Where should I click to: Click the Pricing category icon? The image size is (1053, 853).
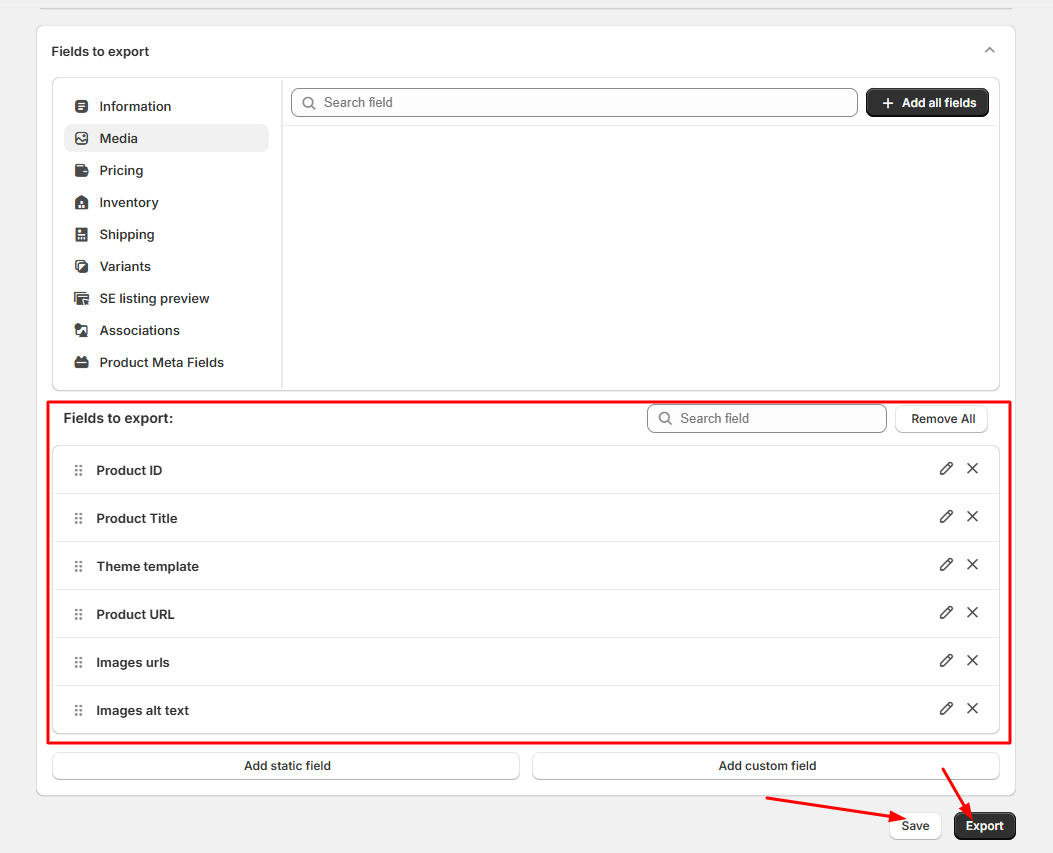(81, 171)
